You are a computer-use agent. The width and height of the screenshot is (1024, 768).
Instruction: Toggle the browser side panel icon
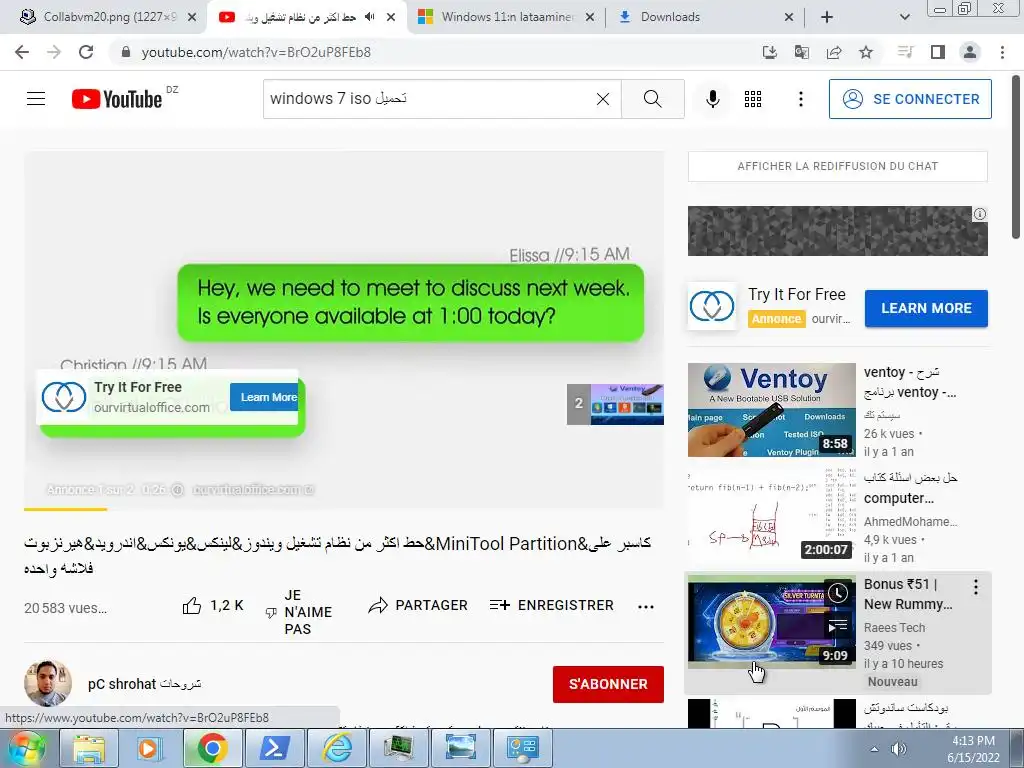(x=938, y=52)
